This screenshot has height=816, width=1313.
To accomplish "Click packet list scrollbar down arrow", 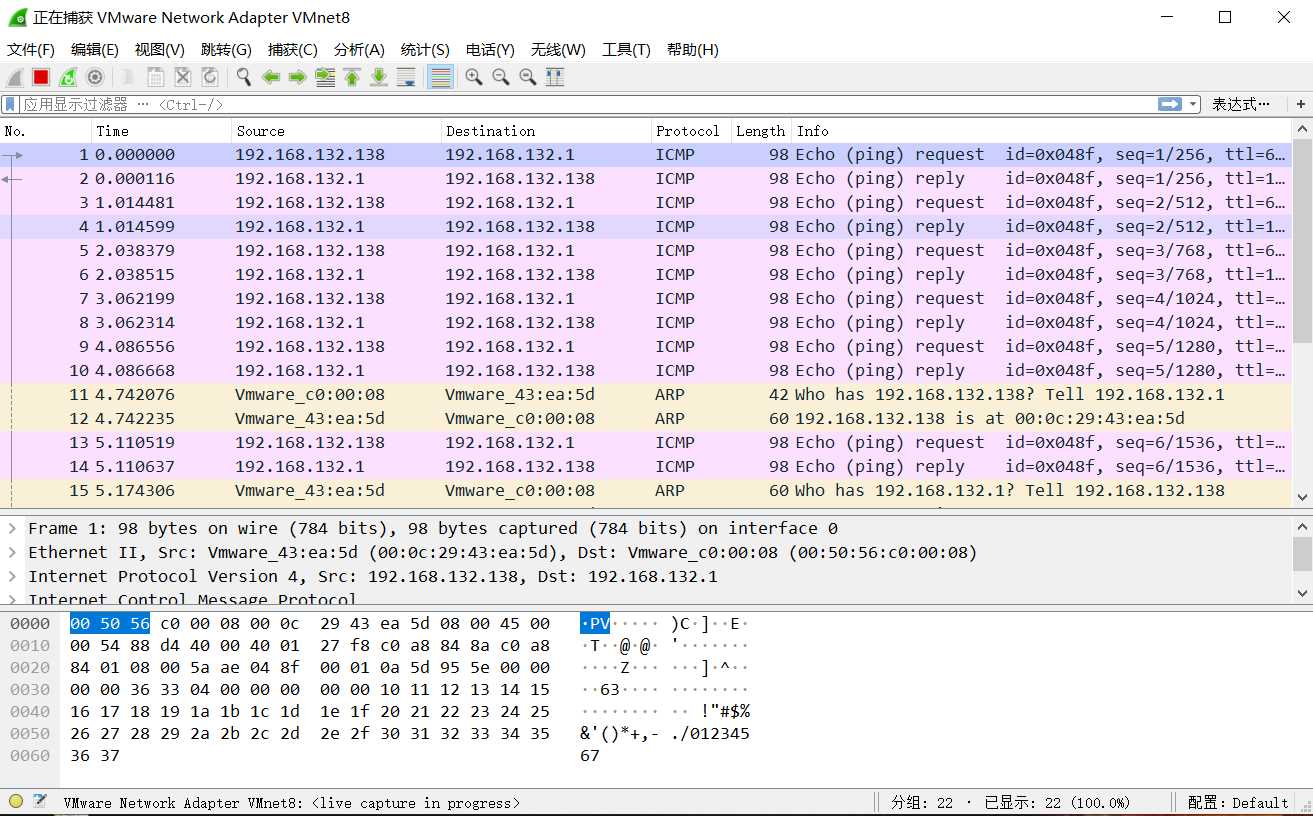I will (1302, 496).
